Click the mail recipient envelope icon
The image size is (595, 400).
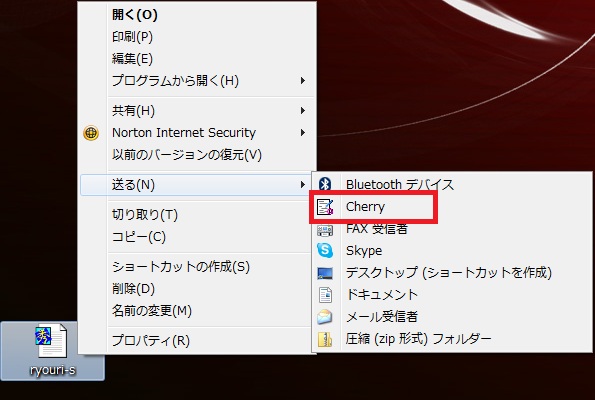point(325,317)
